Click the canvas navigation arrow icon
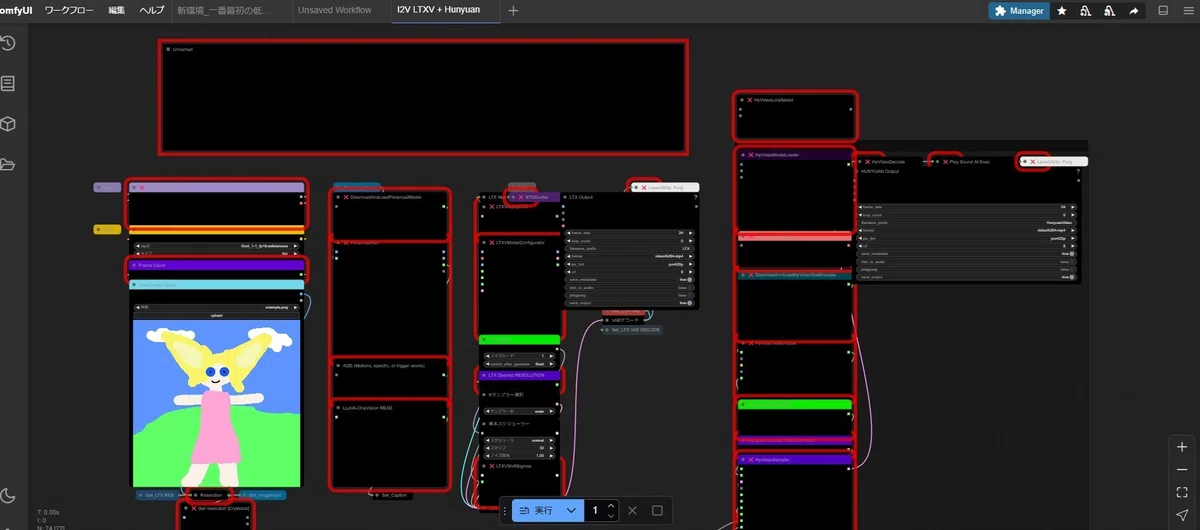This screenshot has width=1200, height=530. (1182, 514)
